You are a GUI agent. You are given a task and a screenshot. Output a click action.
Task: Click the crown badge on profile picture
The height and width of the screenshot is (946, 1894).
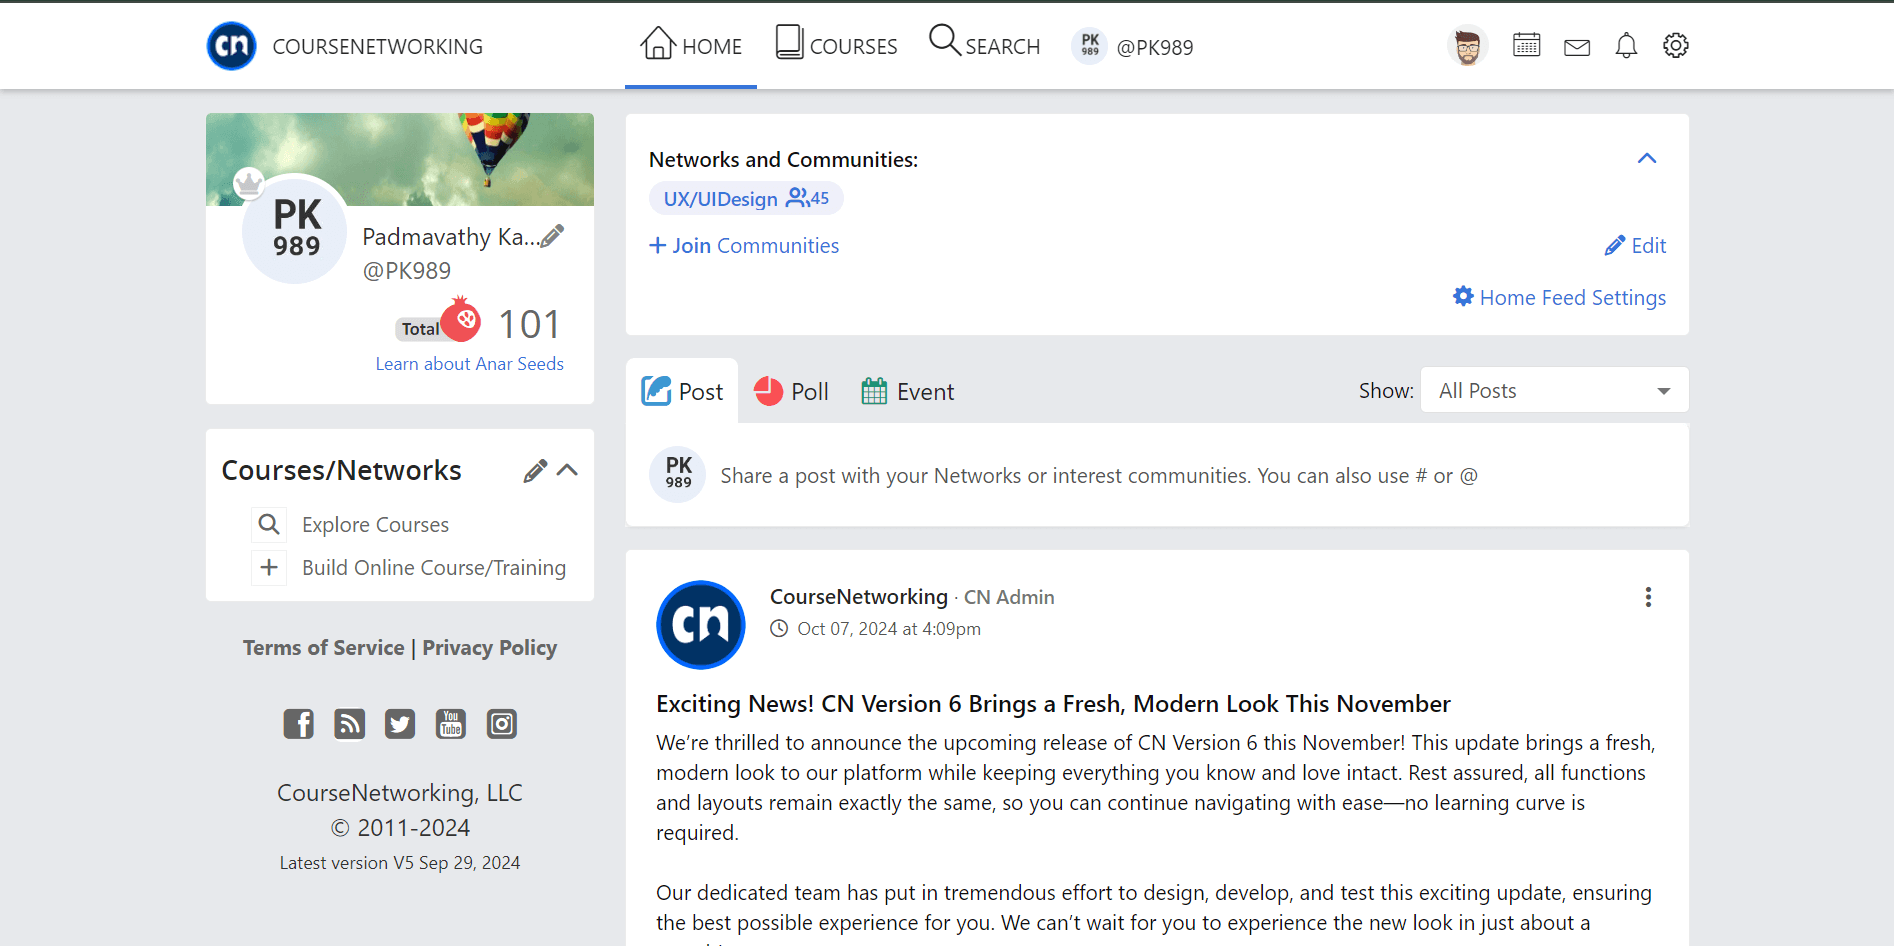click(248, 183)
